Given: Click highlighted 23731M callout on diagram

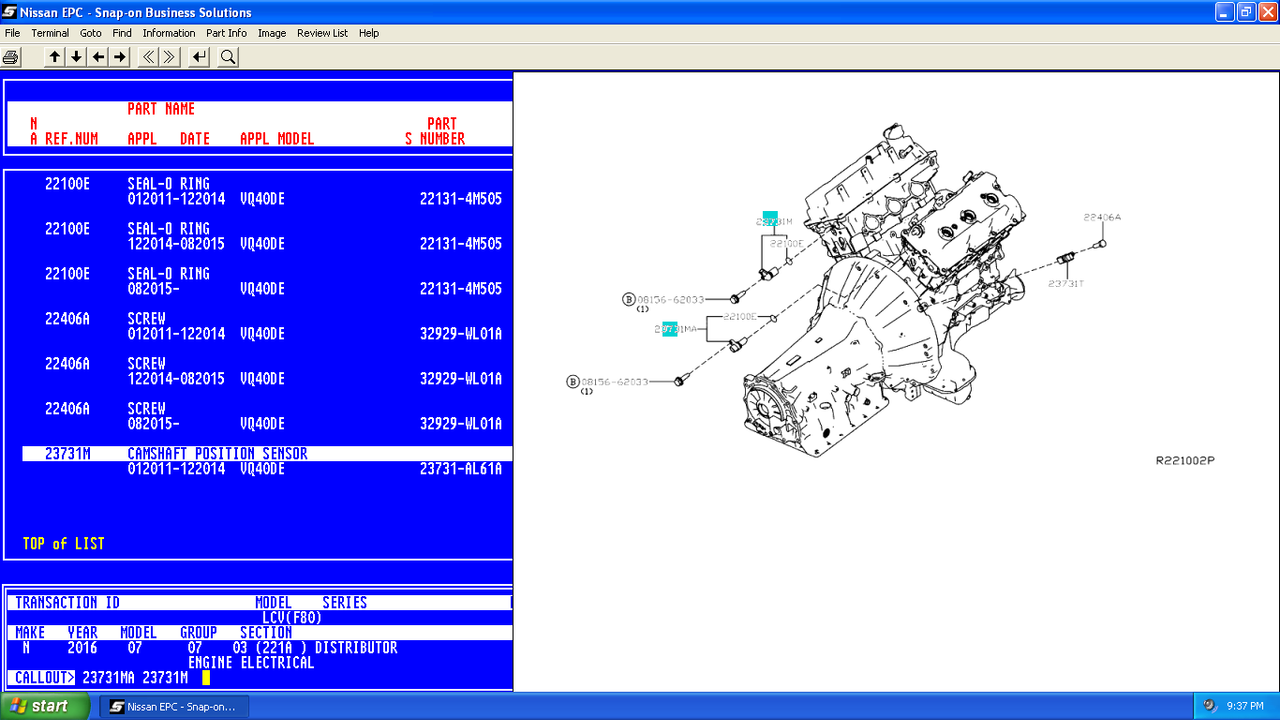Looking at the screenshot, I should tap(774, 221).
